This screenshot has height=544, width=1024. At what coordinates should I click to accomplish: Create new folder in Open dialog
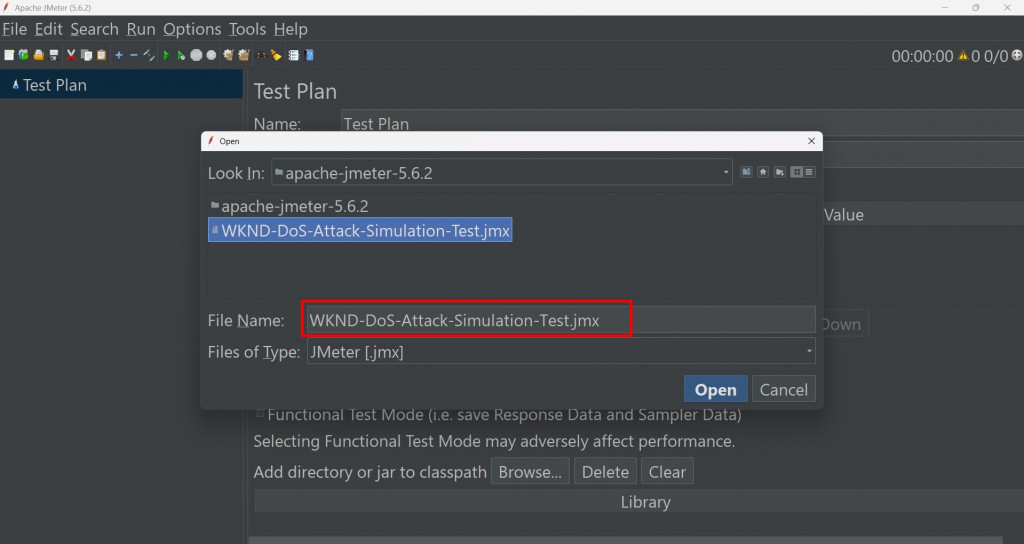point(780,172)
